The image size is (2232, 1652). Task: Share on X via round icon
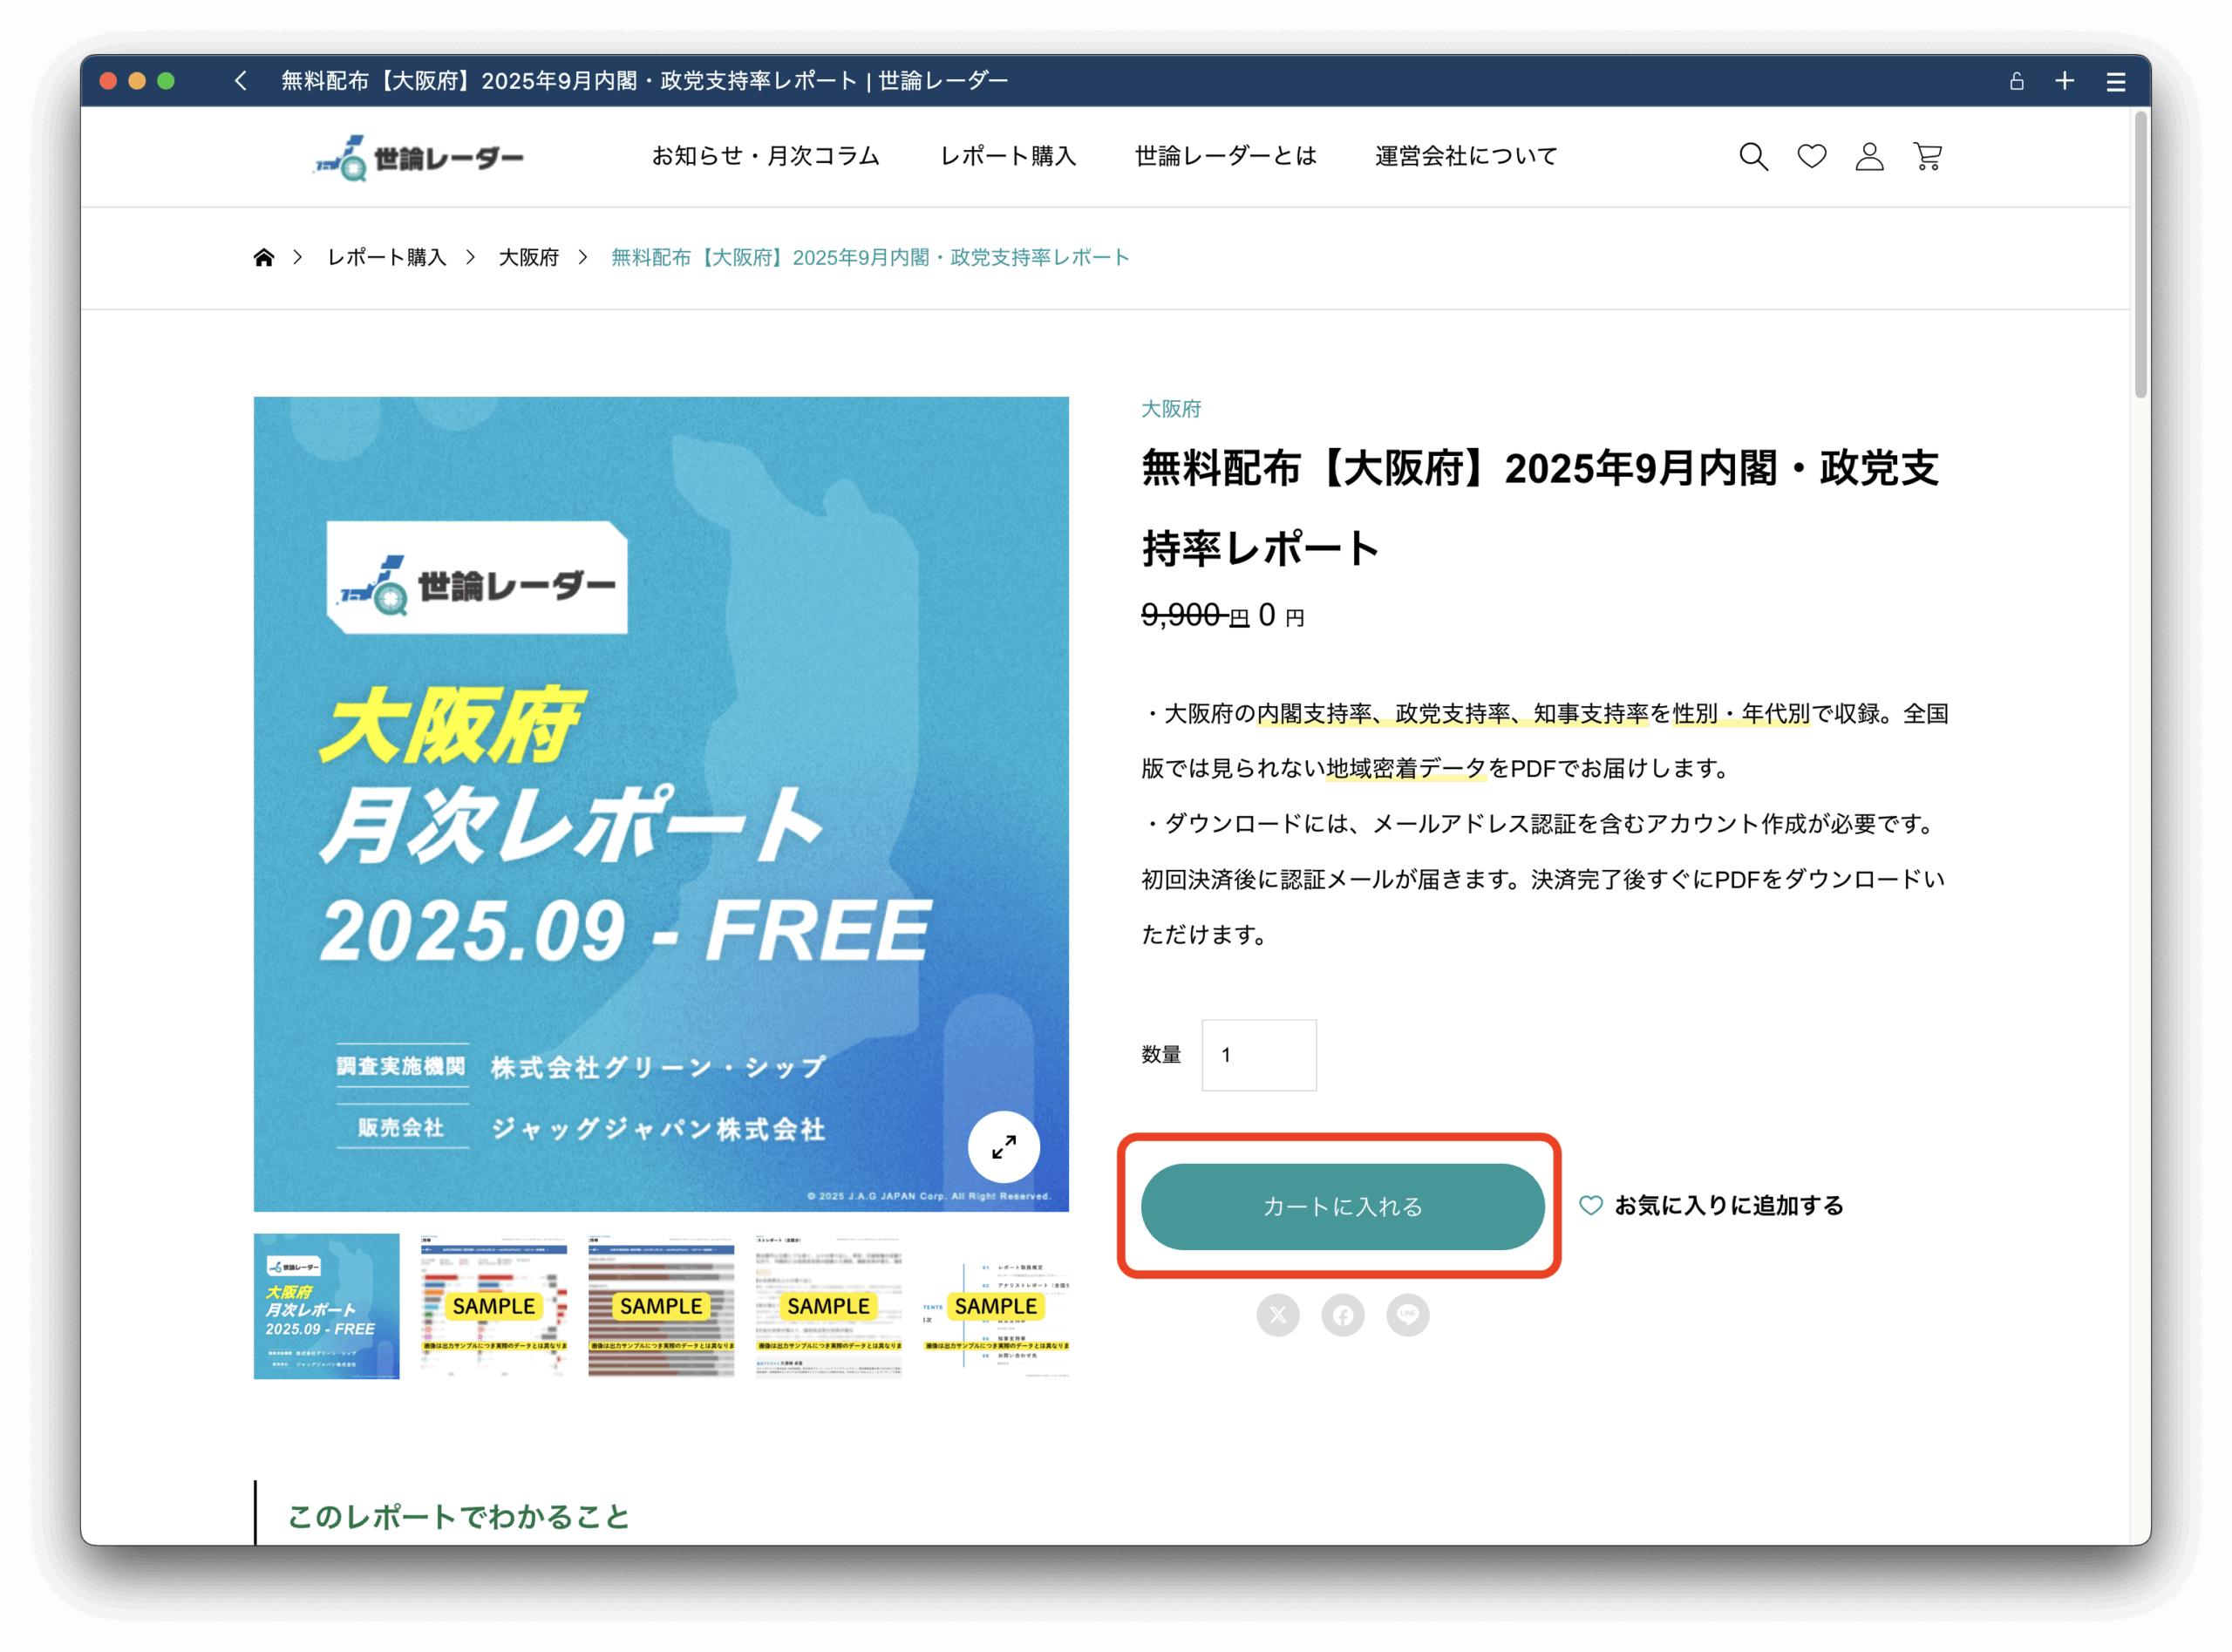pyautogui.click(x=1278, y=1315)
